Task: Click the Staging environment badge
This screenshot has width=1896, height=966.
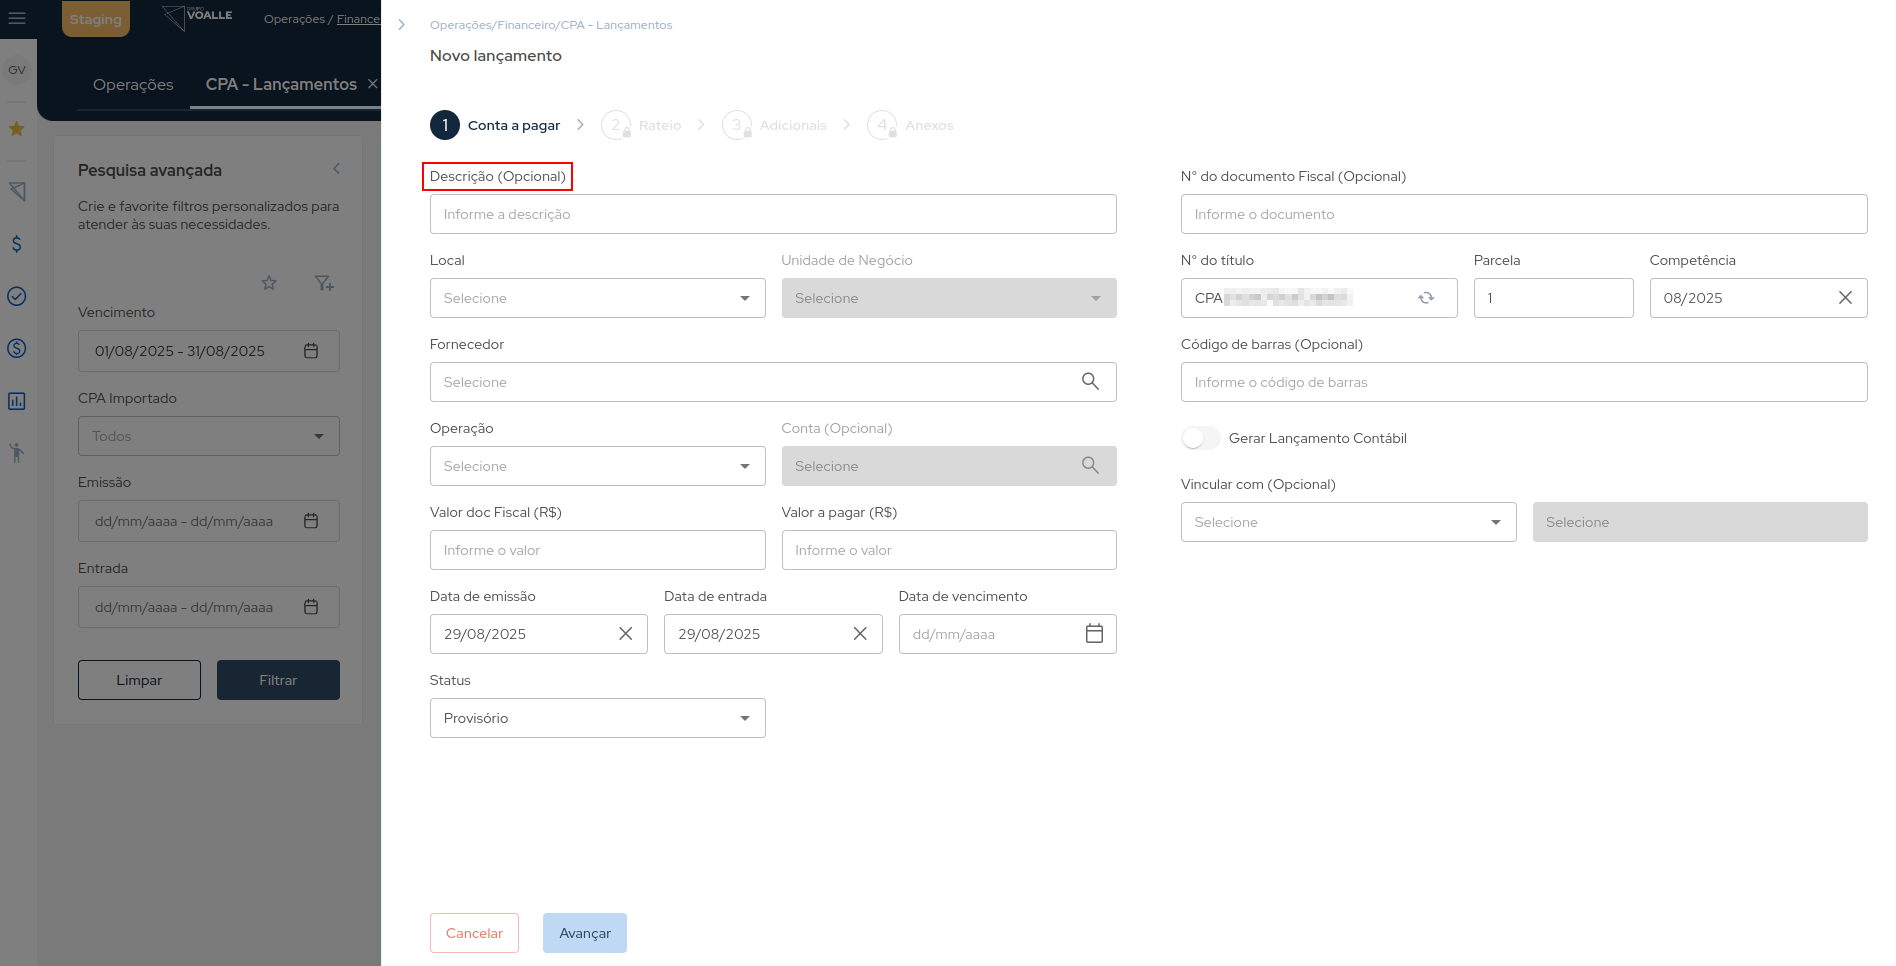Action: click(x=96, y=19)
